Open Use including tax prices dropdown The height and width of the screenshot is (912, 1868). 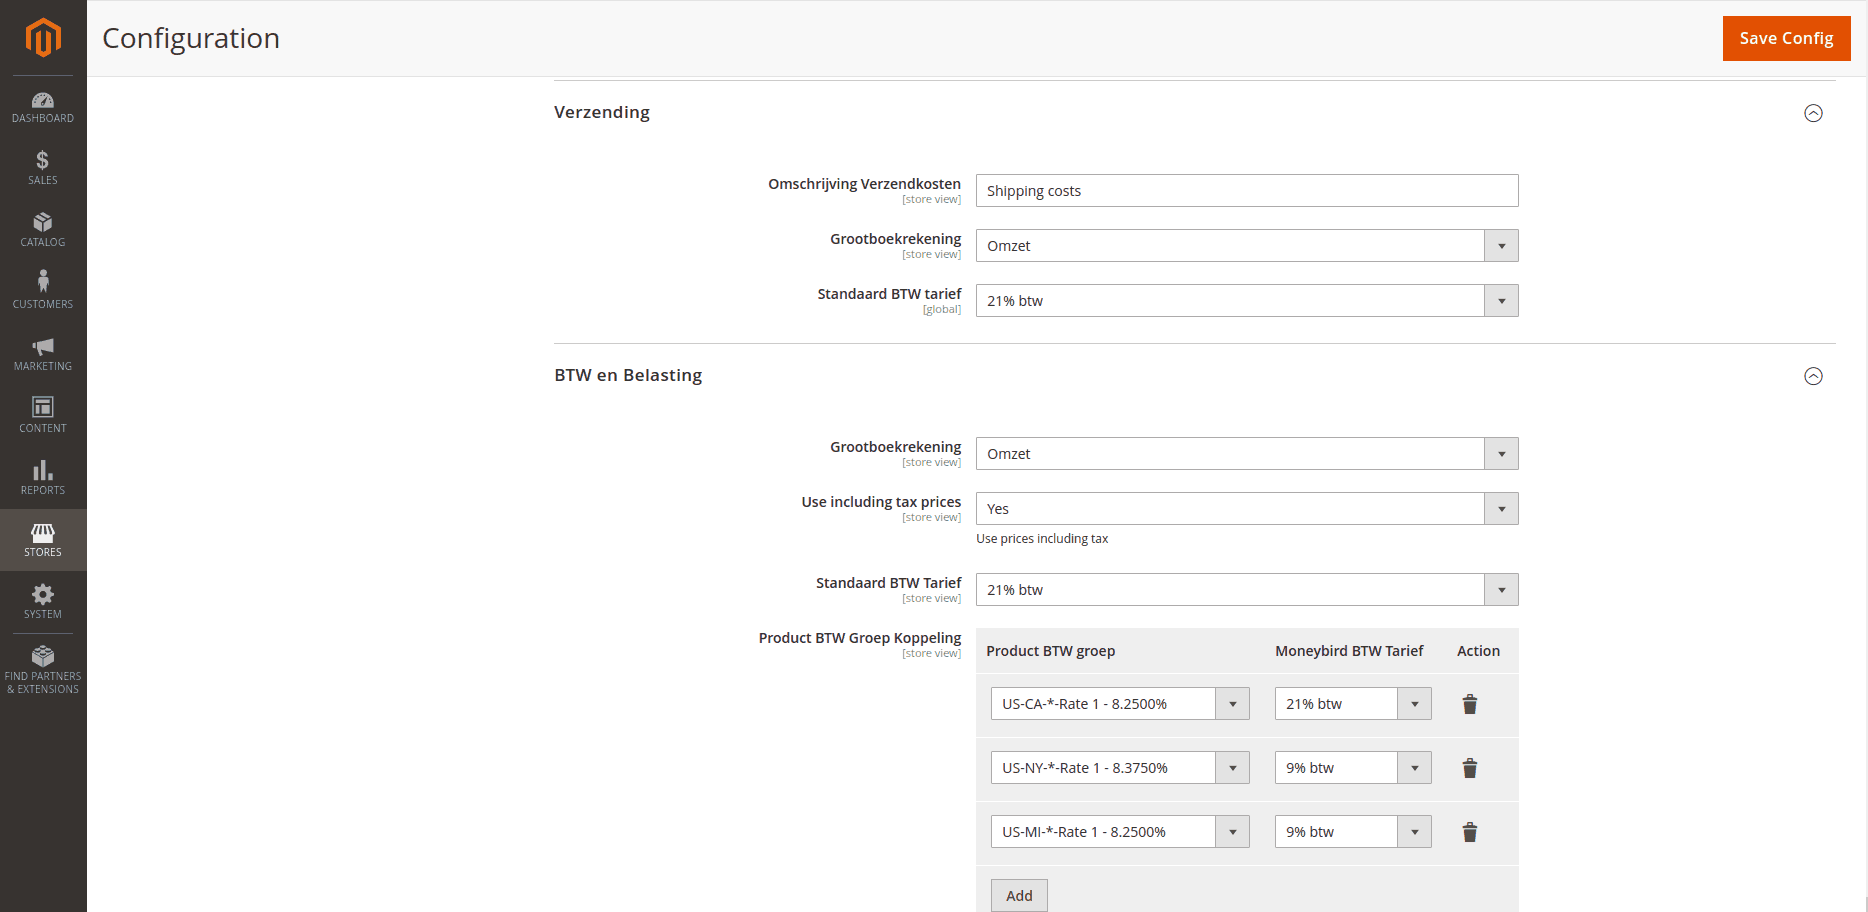[1247, 509]
